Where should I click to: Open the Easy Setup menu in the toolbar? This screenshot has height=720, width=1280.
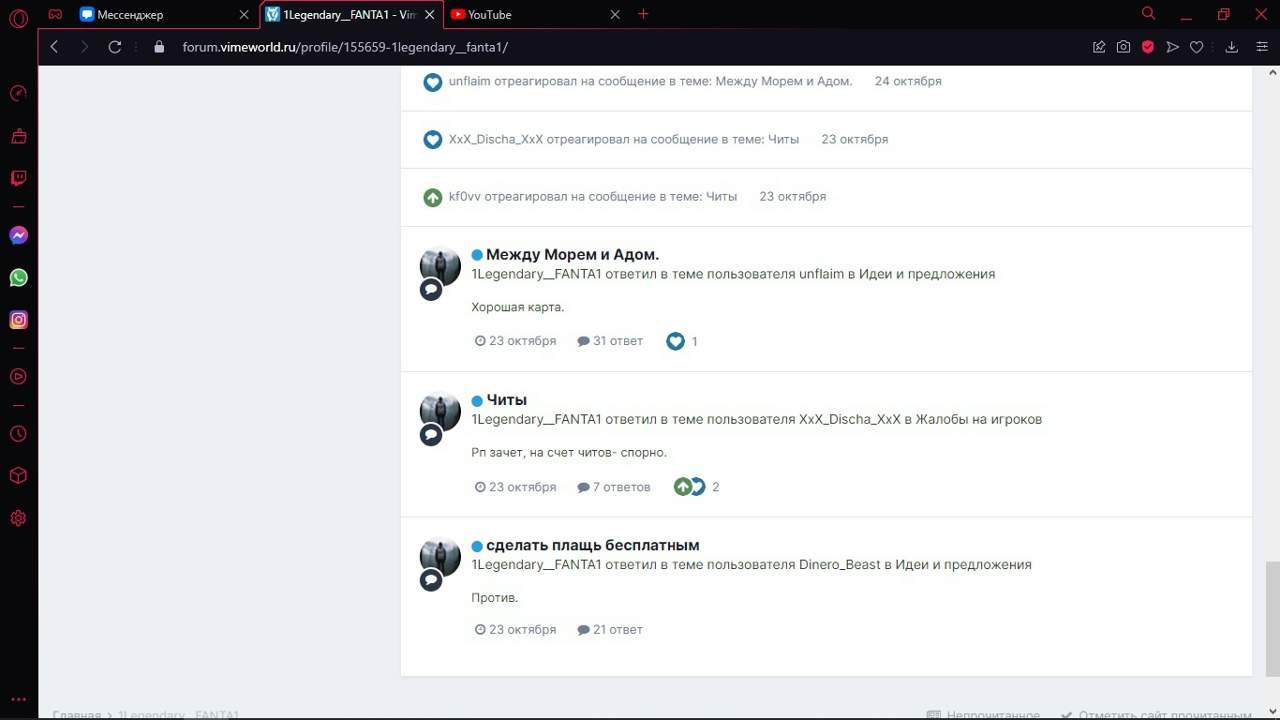pyautogui.click(x=1261, y=47)
